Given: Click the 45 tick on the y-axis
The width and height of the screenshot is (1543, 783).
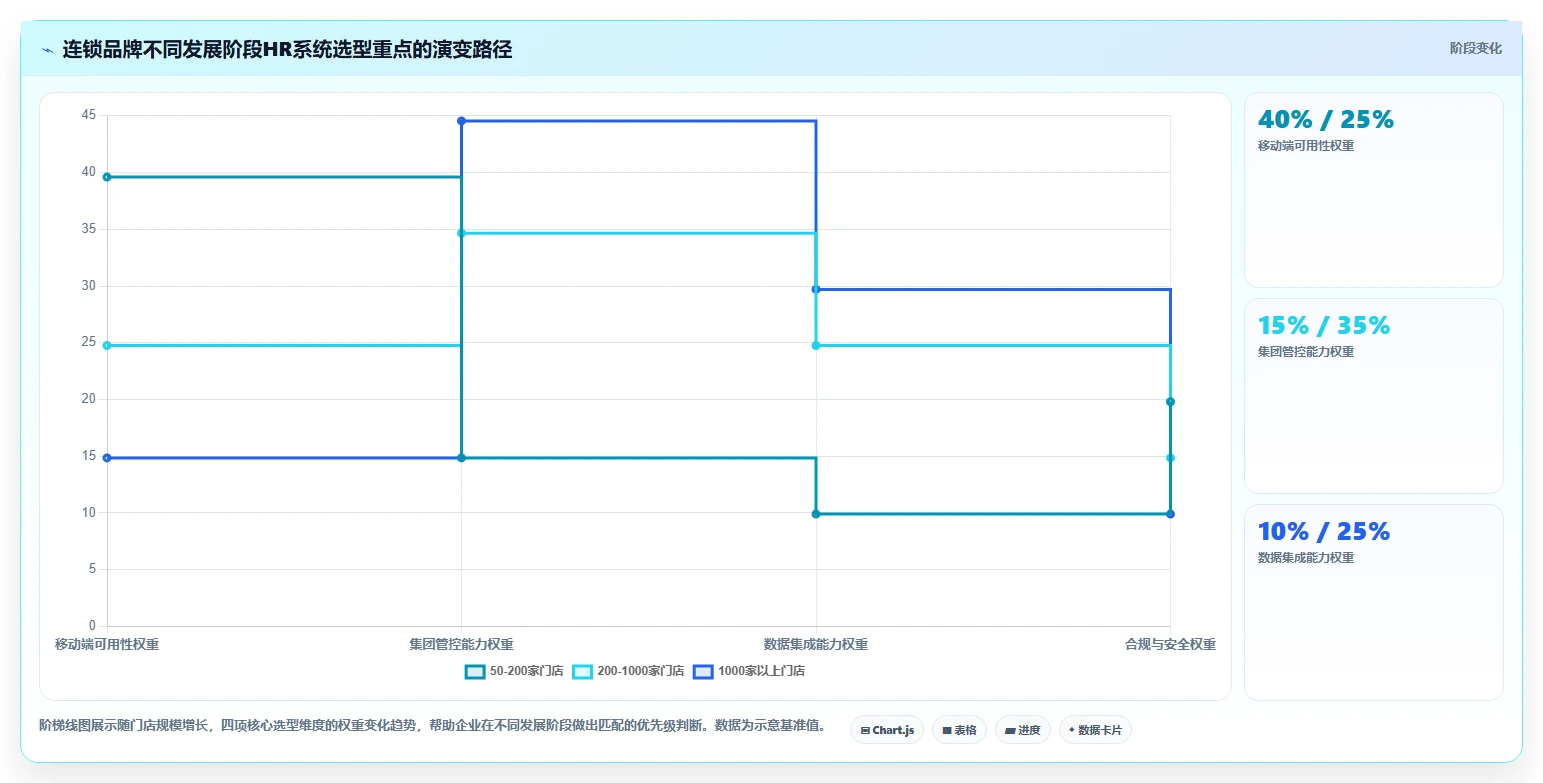Looking at the screenshot, I should click(x=89, y=115).
